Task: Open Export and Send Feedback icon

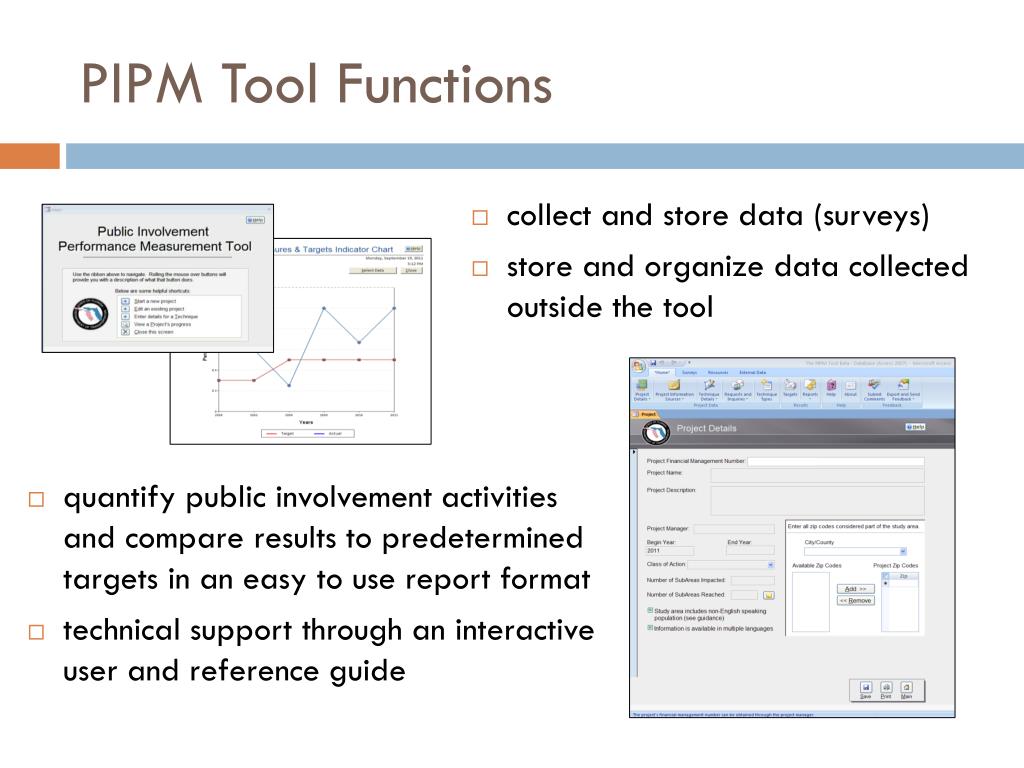Action: click(x=903, y=388)
